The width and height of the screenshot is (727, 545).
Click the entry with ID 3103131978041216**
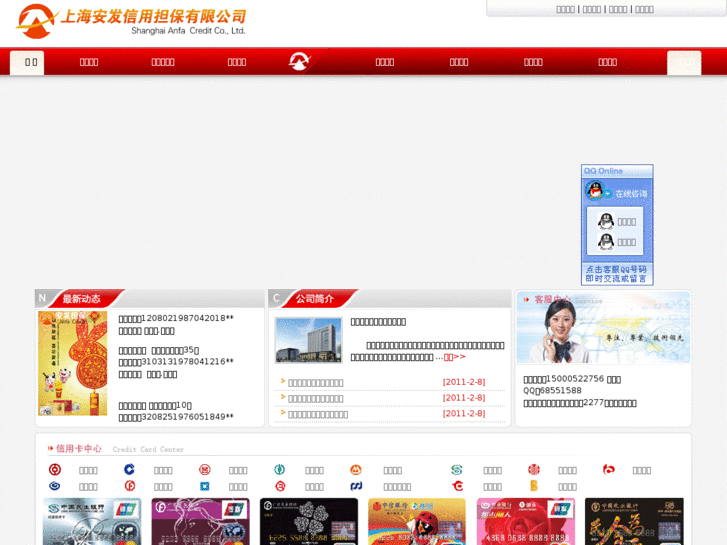click(176, 361)
